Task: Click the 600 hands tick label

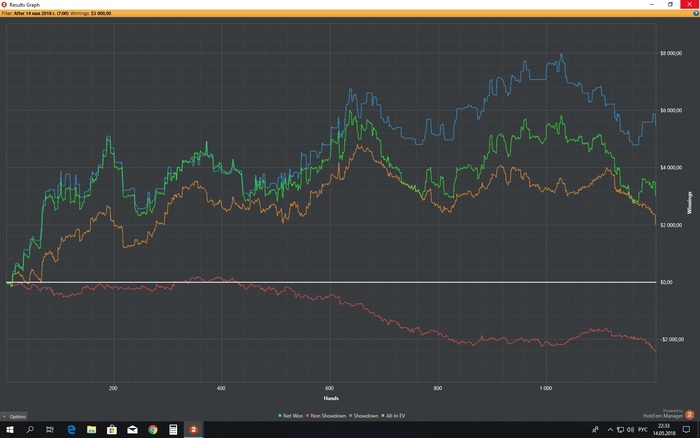Action: pos(329,388)
